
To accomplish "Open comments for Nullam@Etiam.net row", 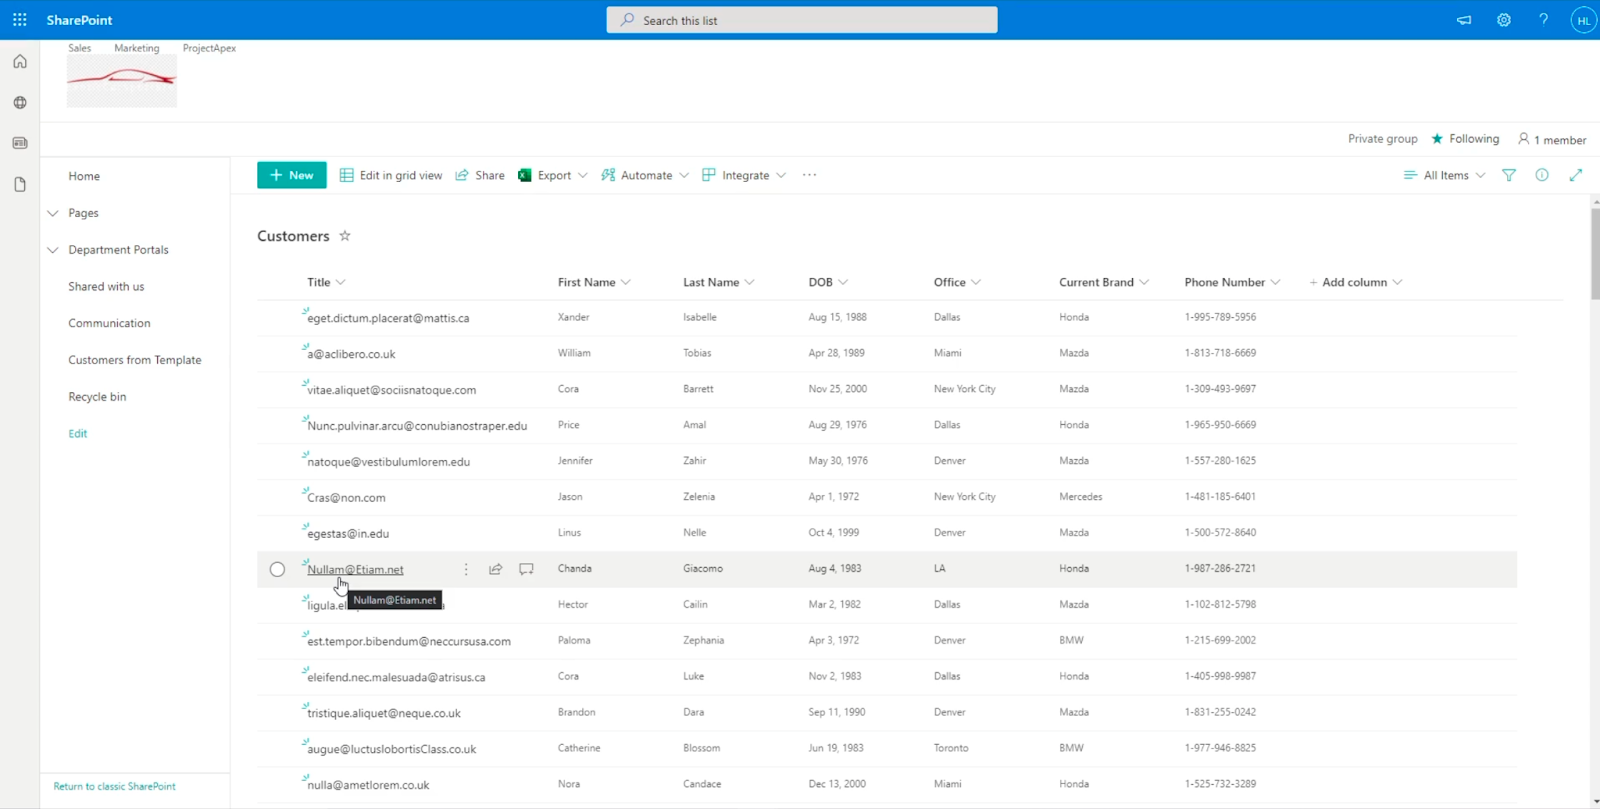I will 526,569.
